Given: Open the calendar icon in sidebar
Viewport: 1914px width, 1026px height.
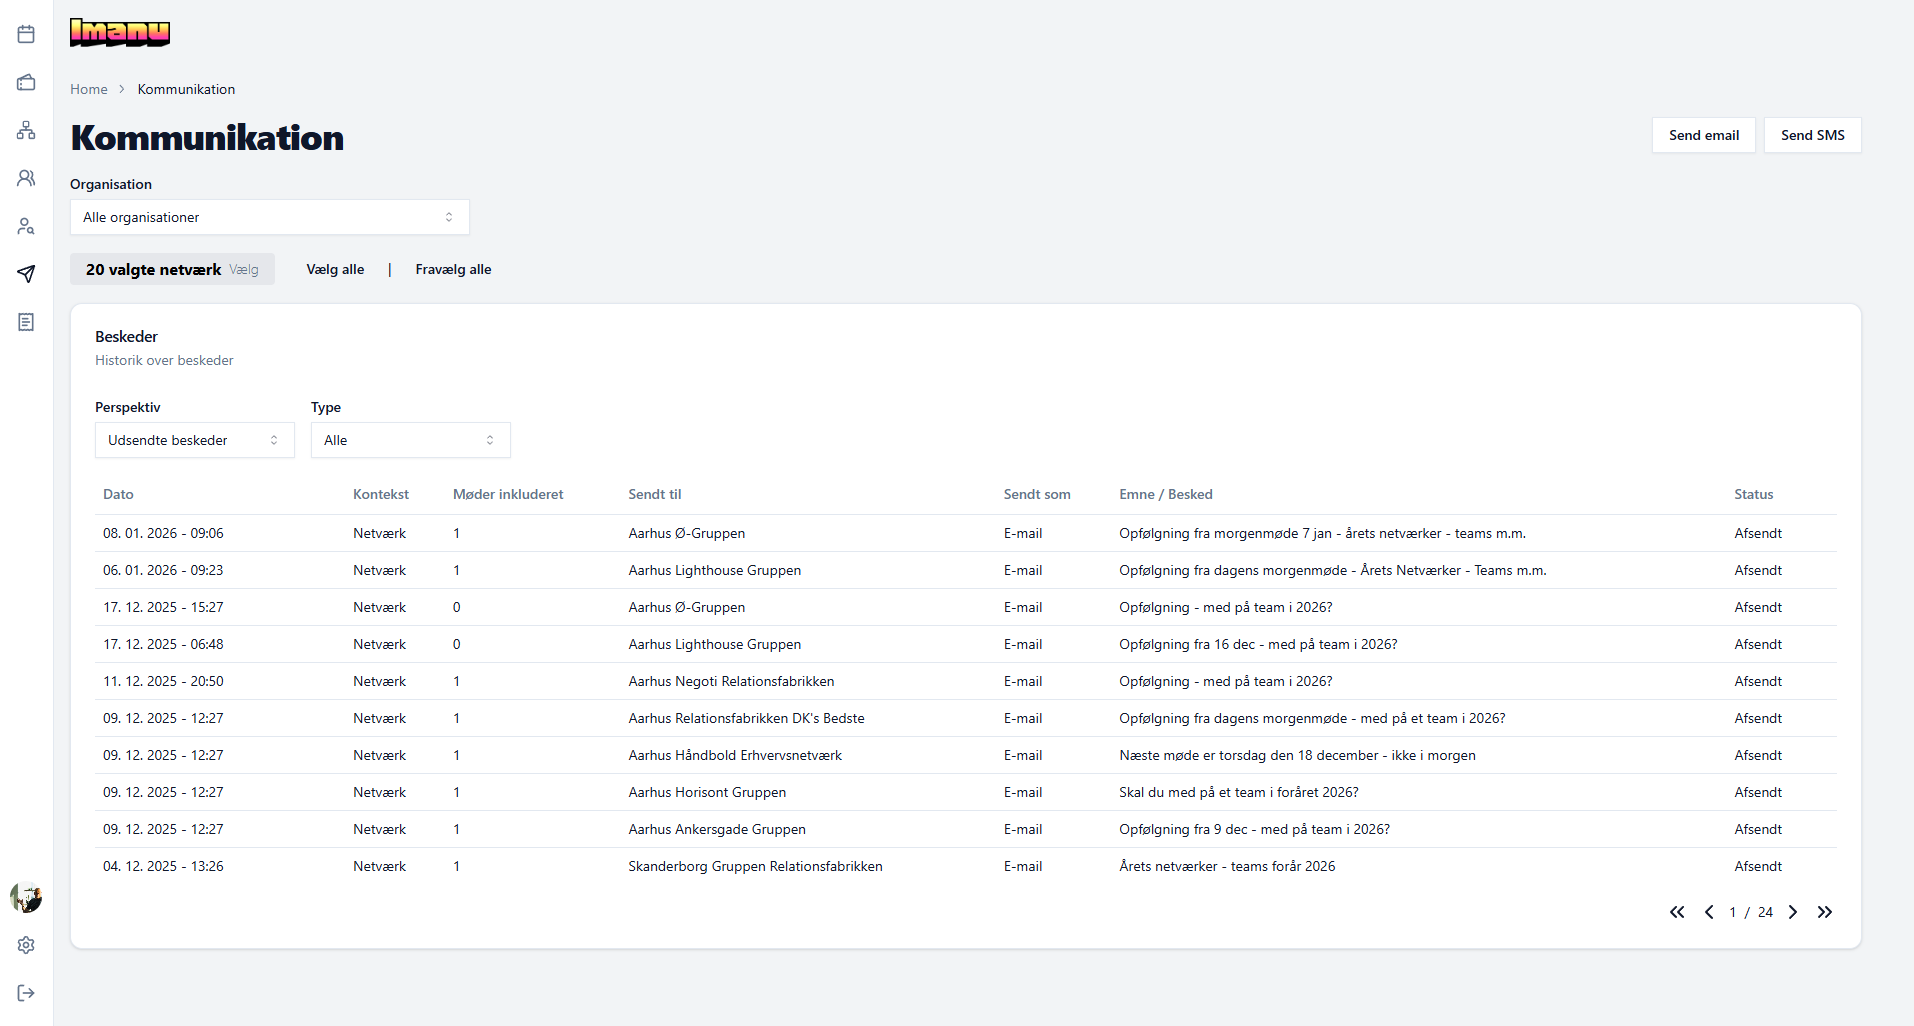Looking at the screenshot, I should 26,34.
